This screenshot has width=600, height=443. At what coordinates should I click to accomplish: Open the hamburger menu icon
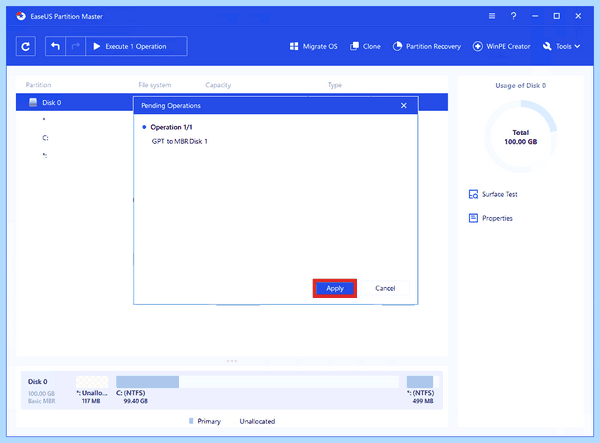click(492, 16)
